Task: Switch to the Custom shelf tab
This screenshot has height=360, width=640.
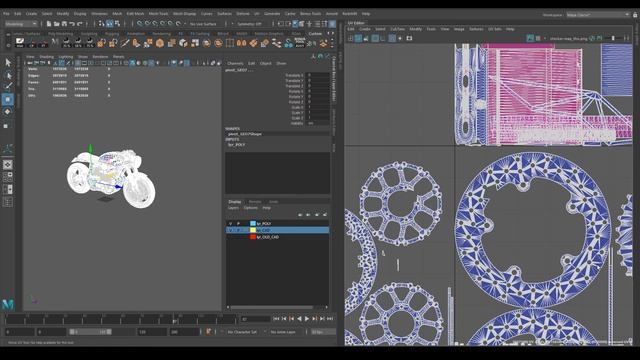Action: tap(315, 33)
